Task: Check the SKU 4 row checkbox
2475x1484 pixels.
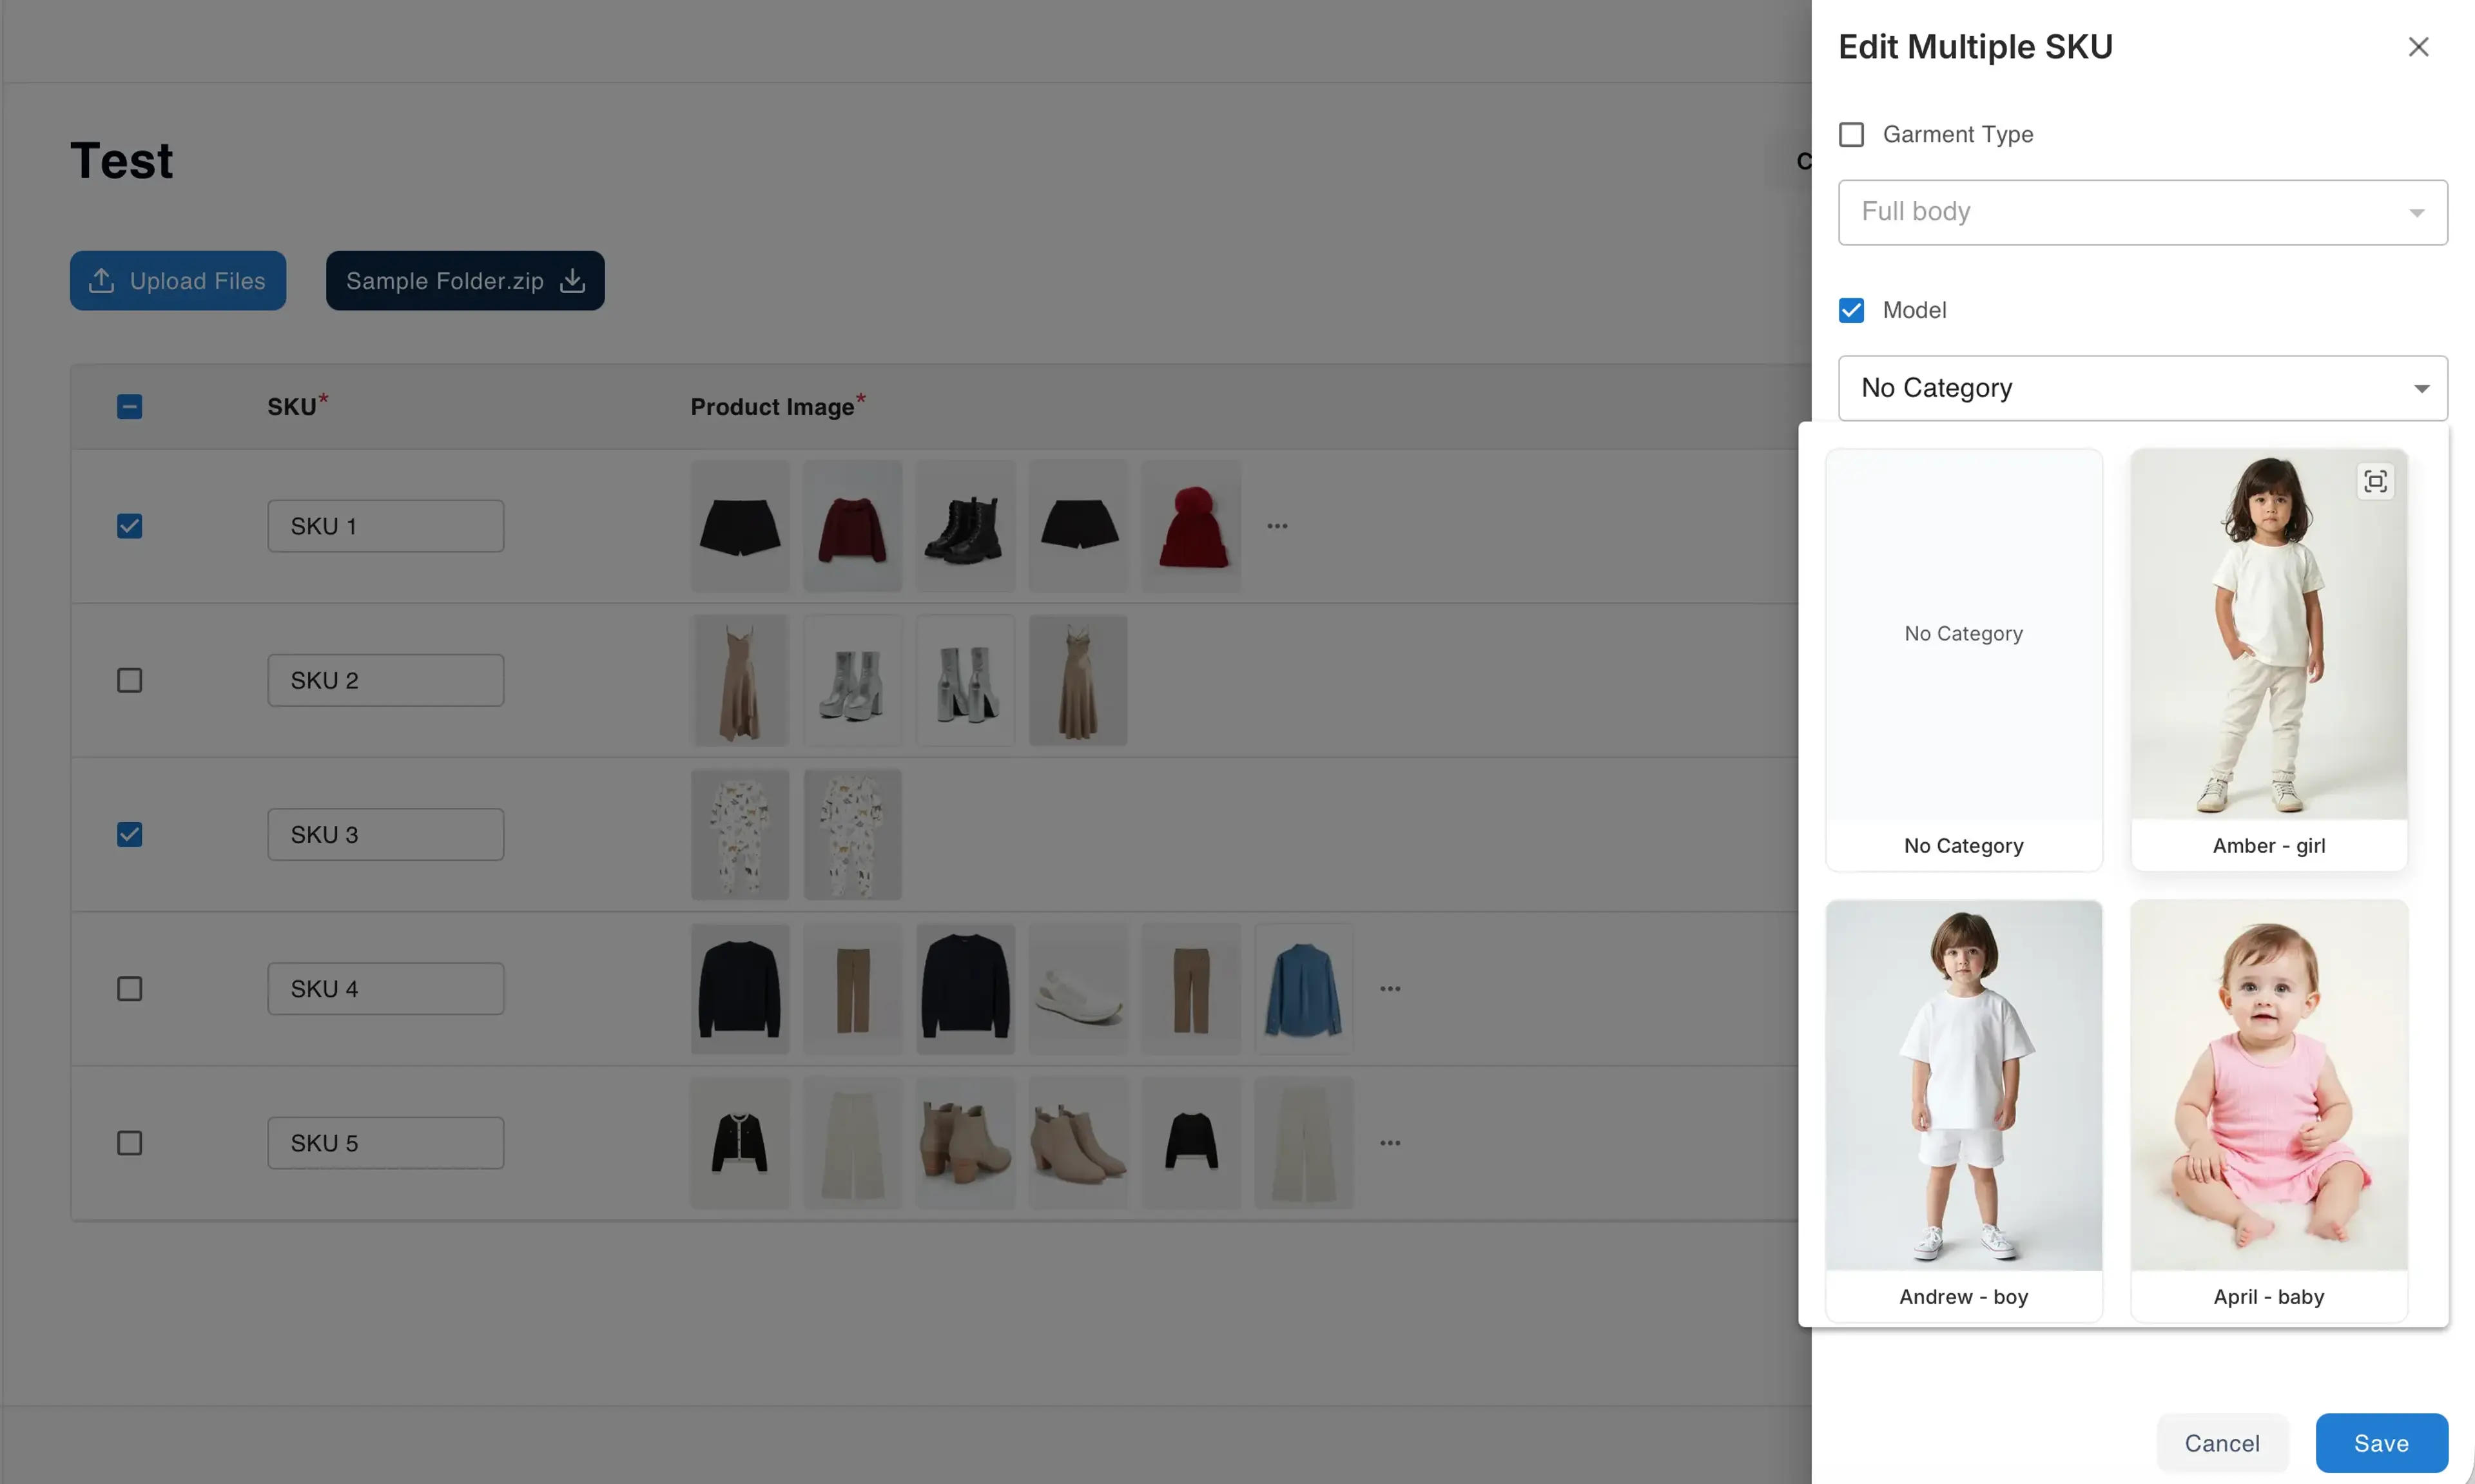Action: click(129, 989)
